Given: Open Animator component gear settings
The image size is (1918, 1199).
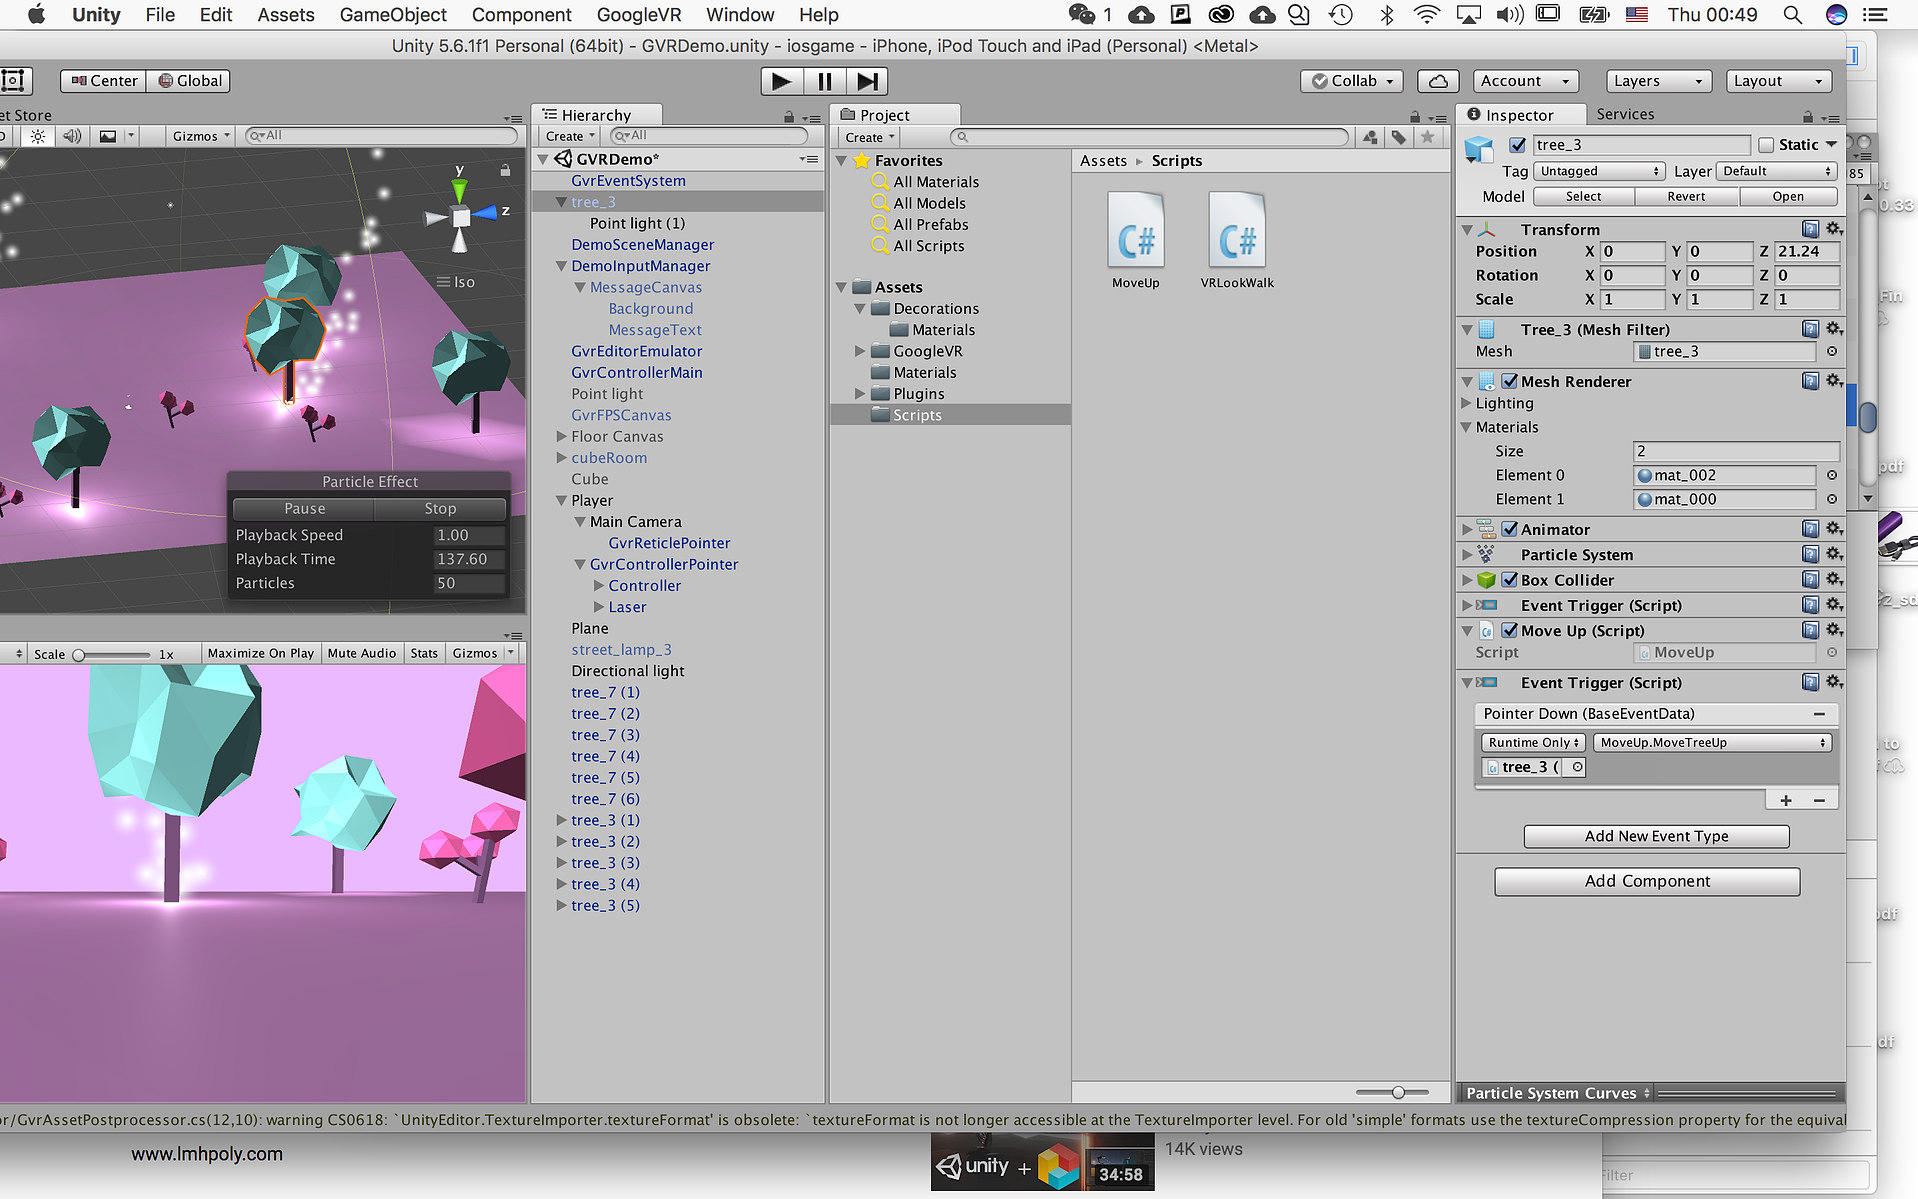Looking at the screenshot, I should point(1834,529).
